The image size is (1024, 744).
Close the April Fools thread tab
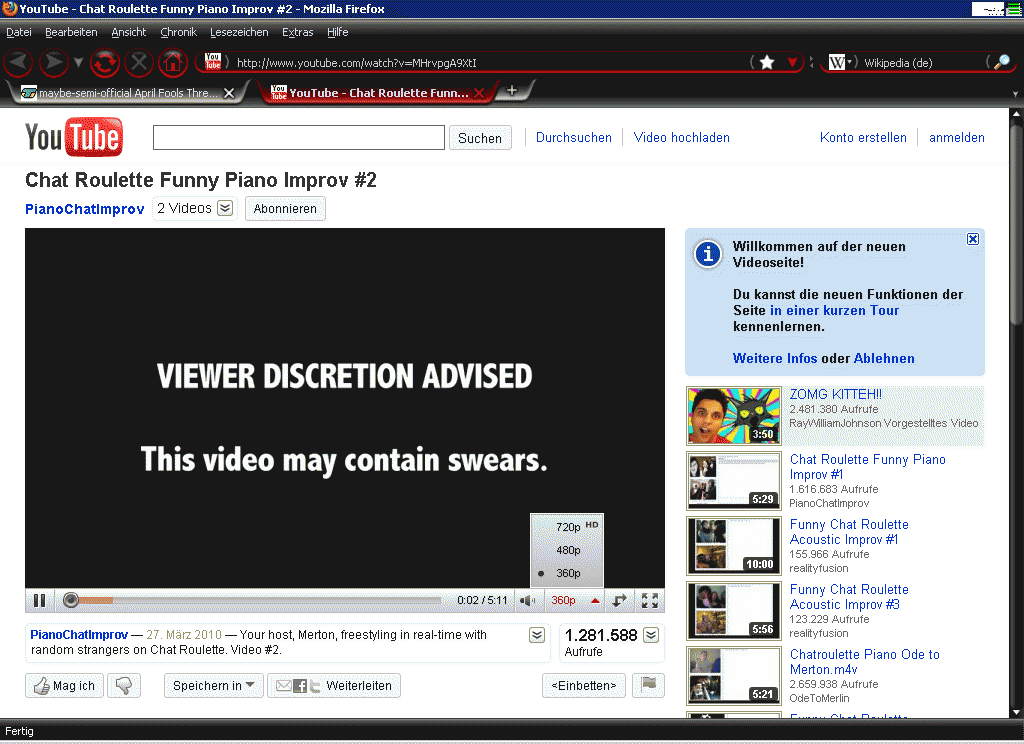(229, 93)
